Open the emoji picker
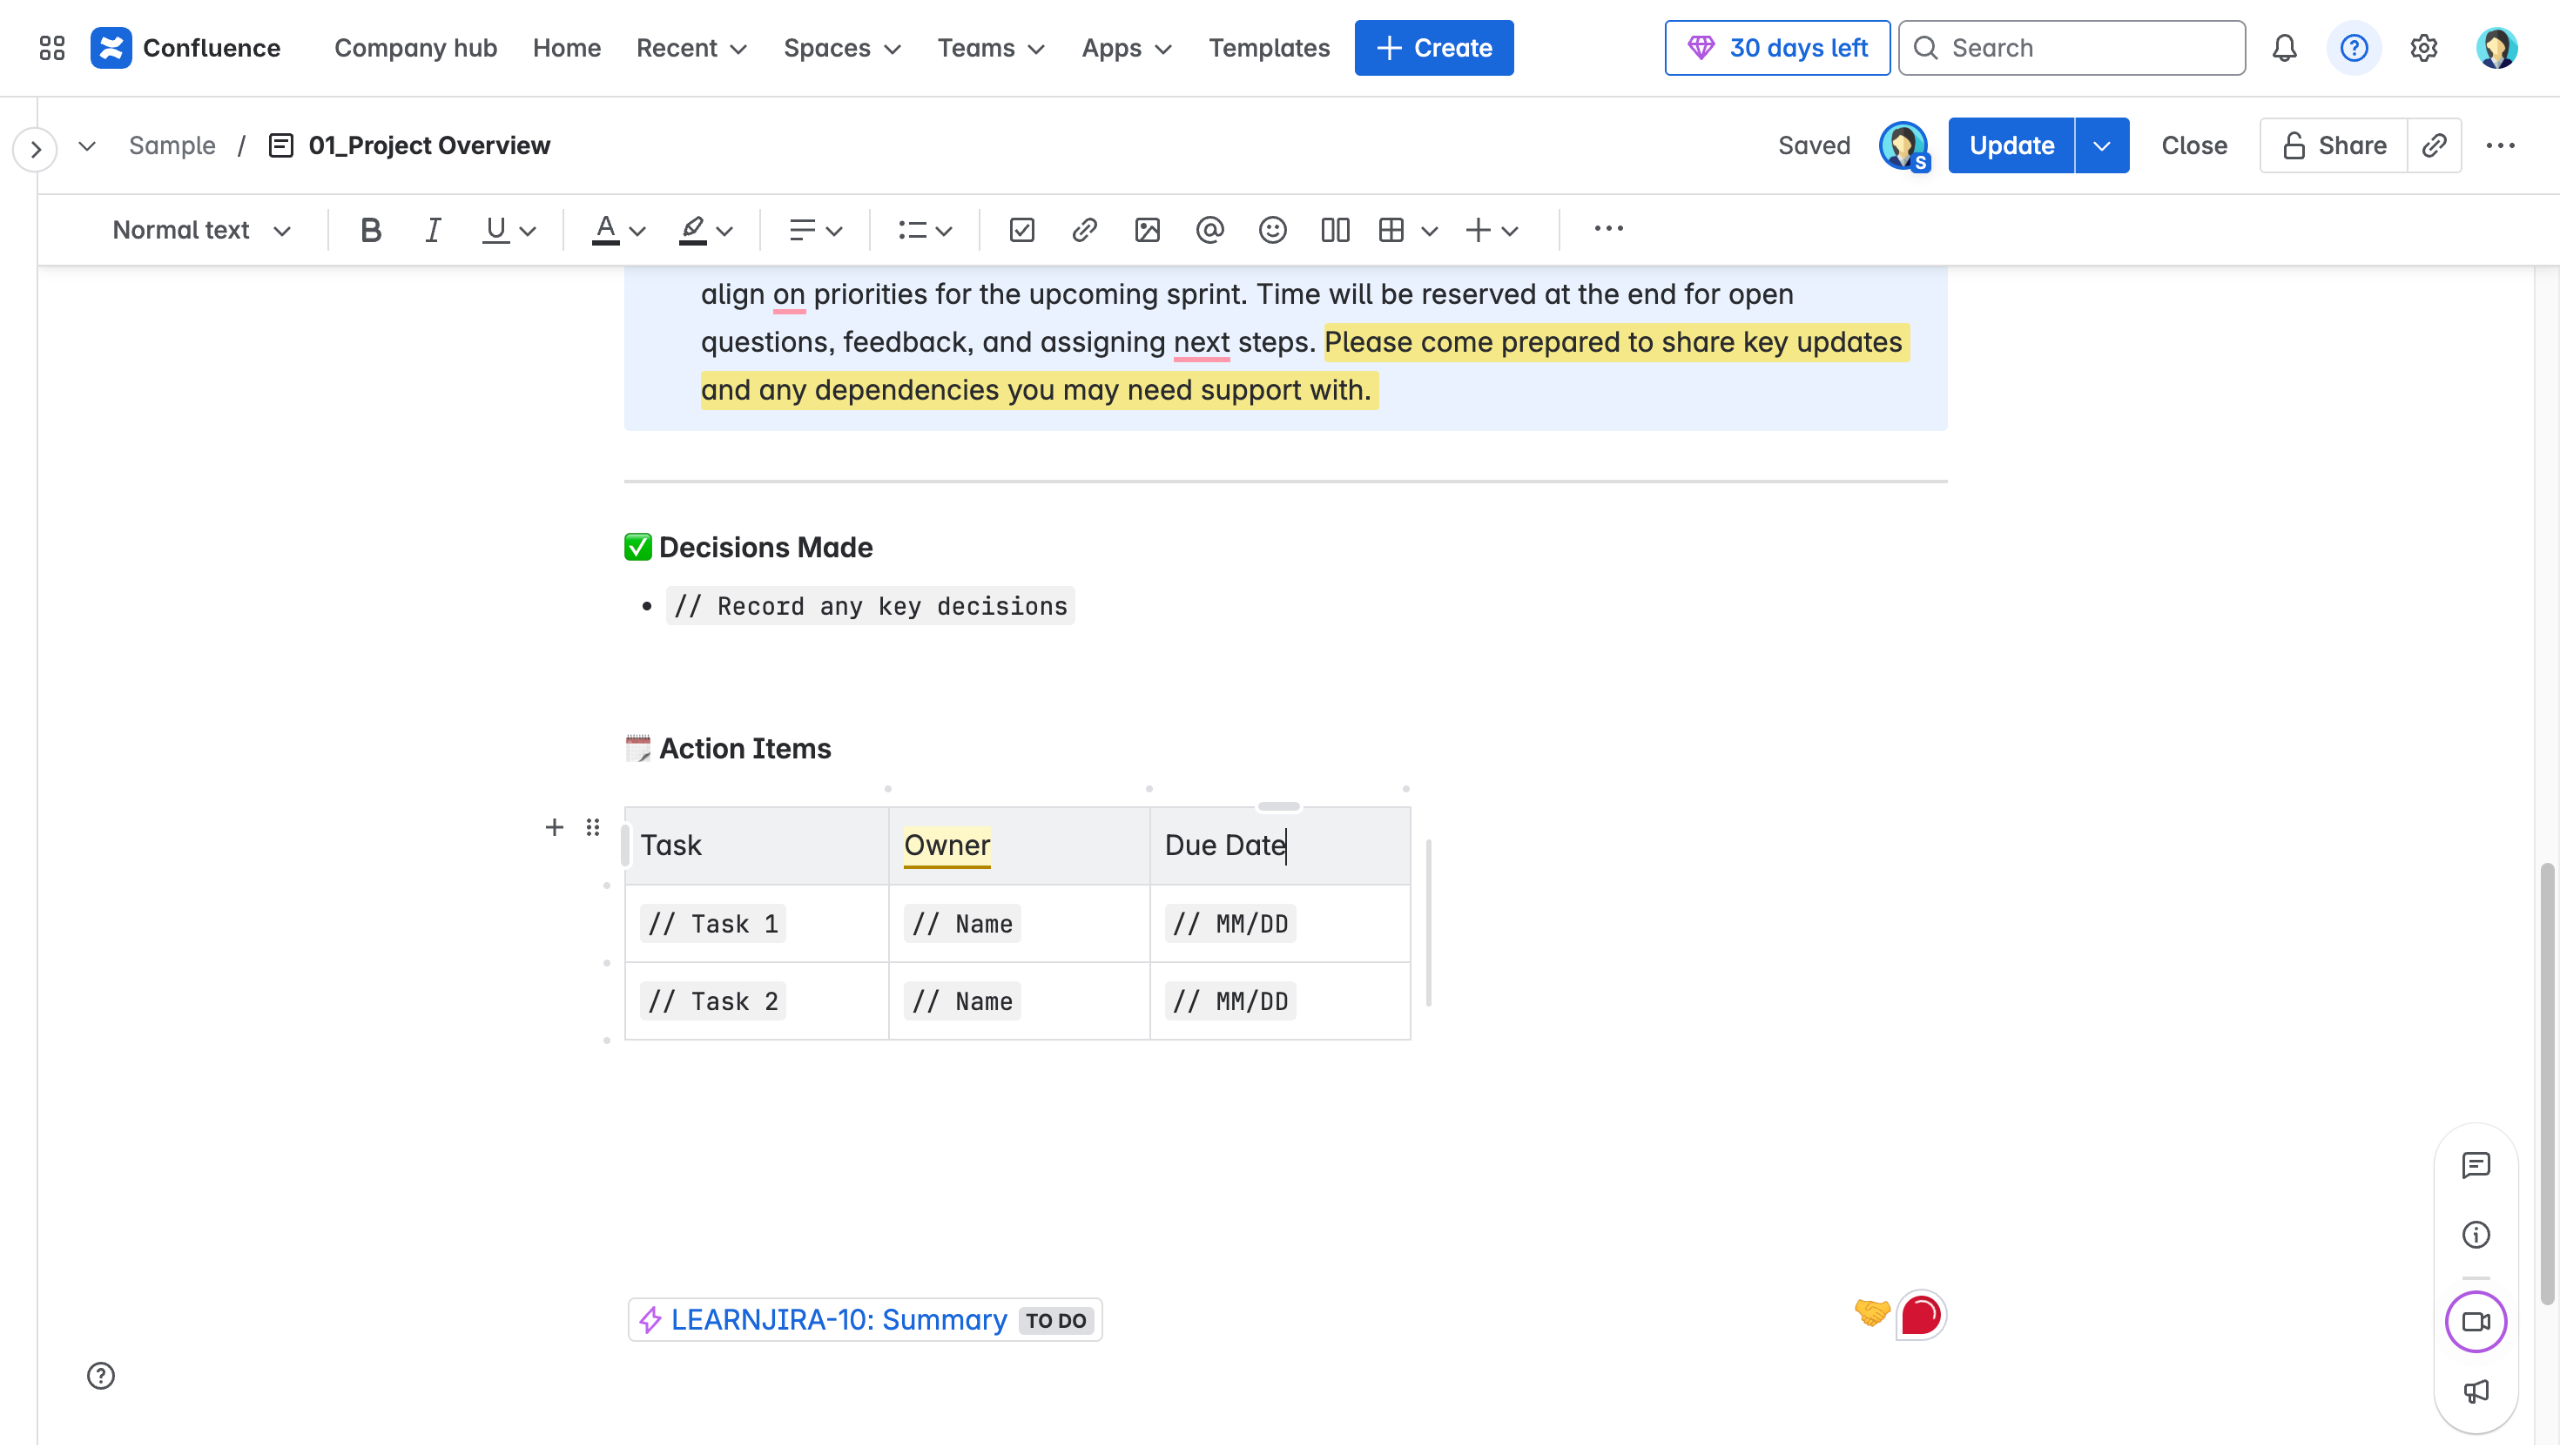 (x=1272, y=230)
